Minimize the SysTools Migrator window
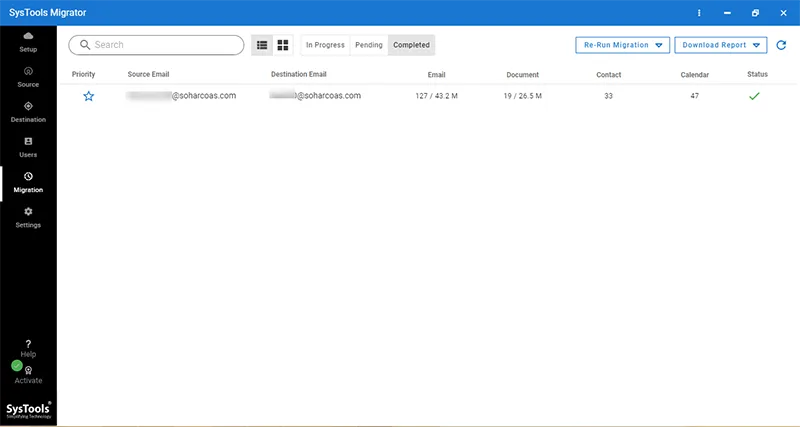This screenshot has height=427, width=800. [727, 13]
